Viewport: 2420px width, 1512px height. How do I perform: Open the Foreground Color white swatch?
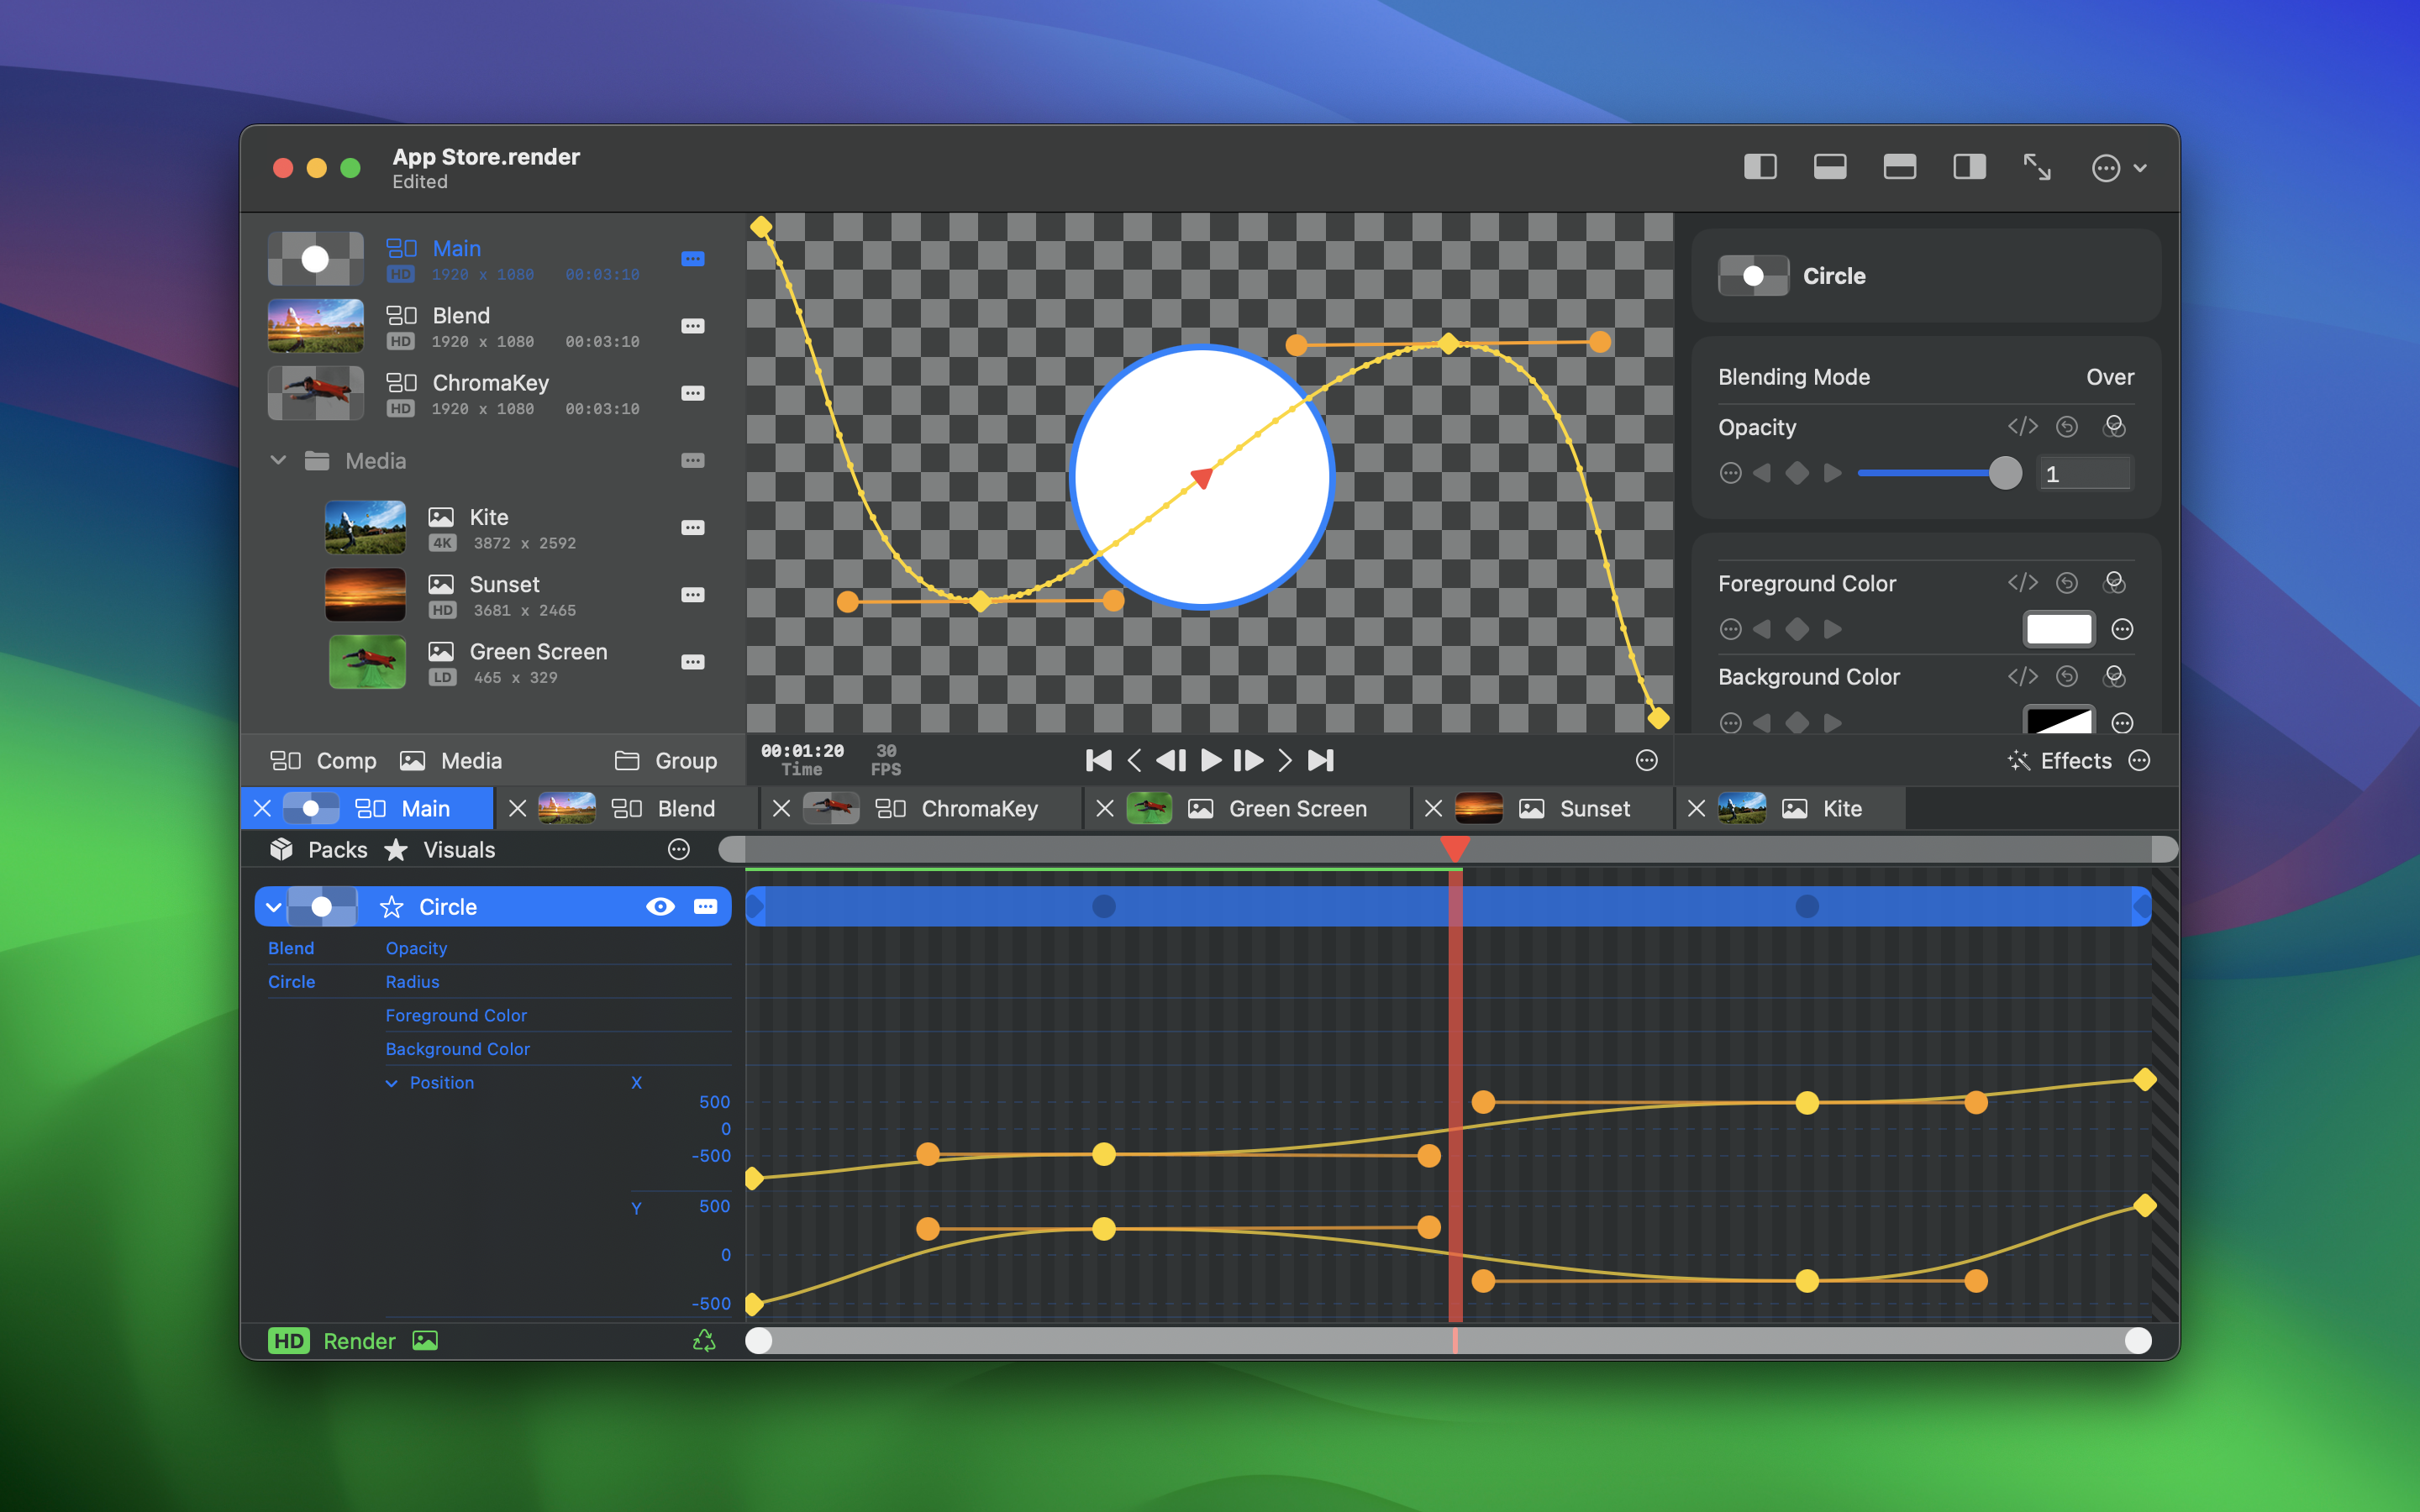2058,629
